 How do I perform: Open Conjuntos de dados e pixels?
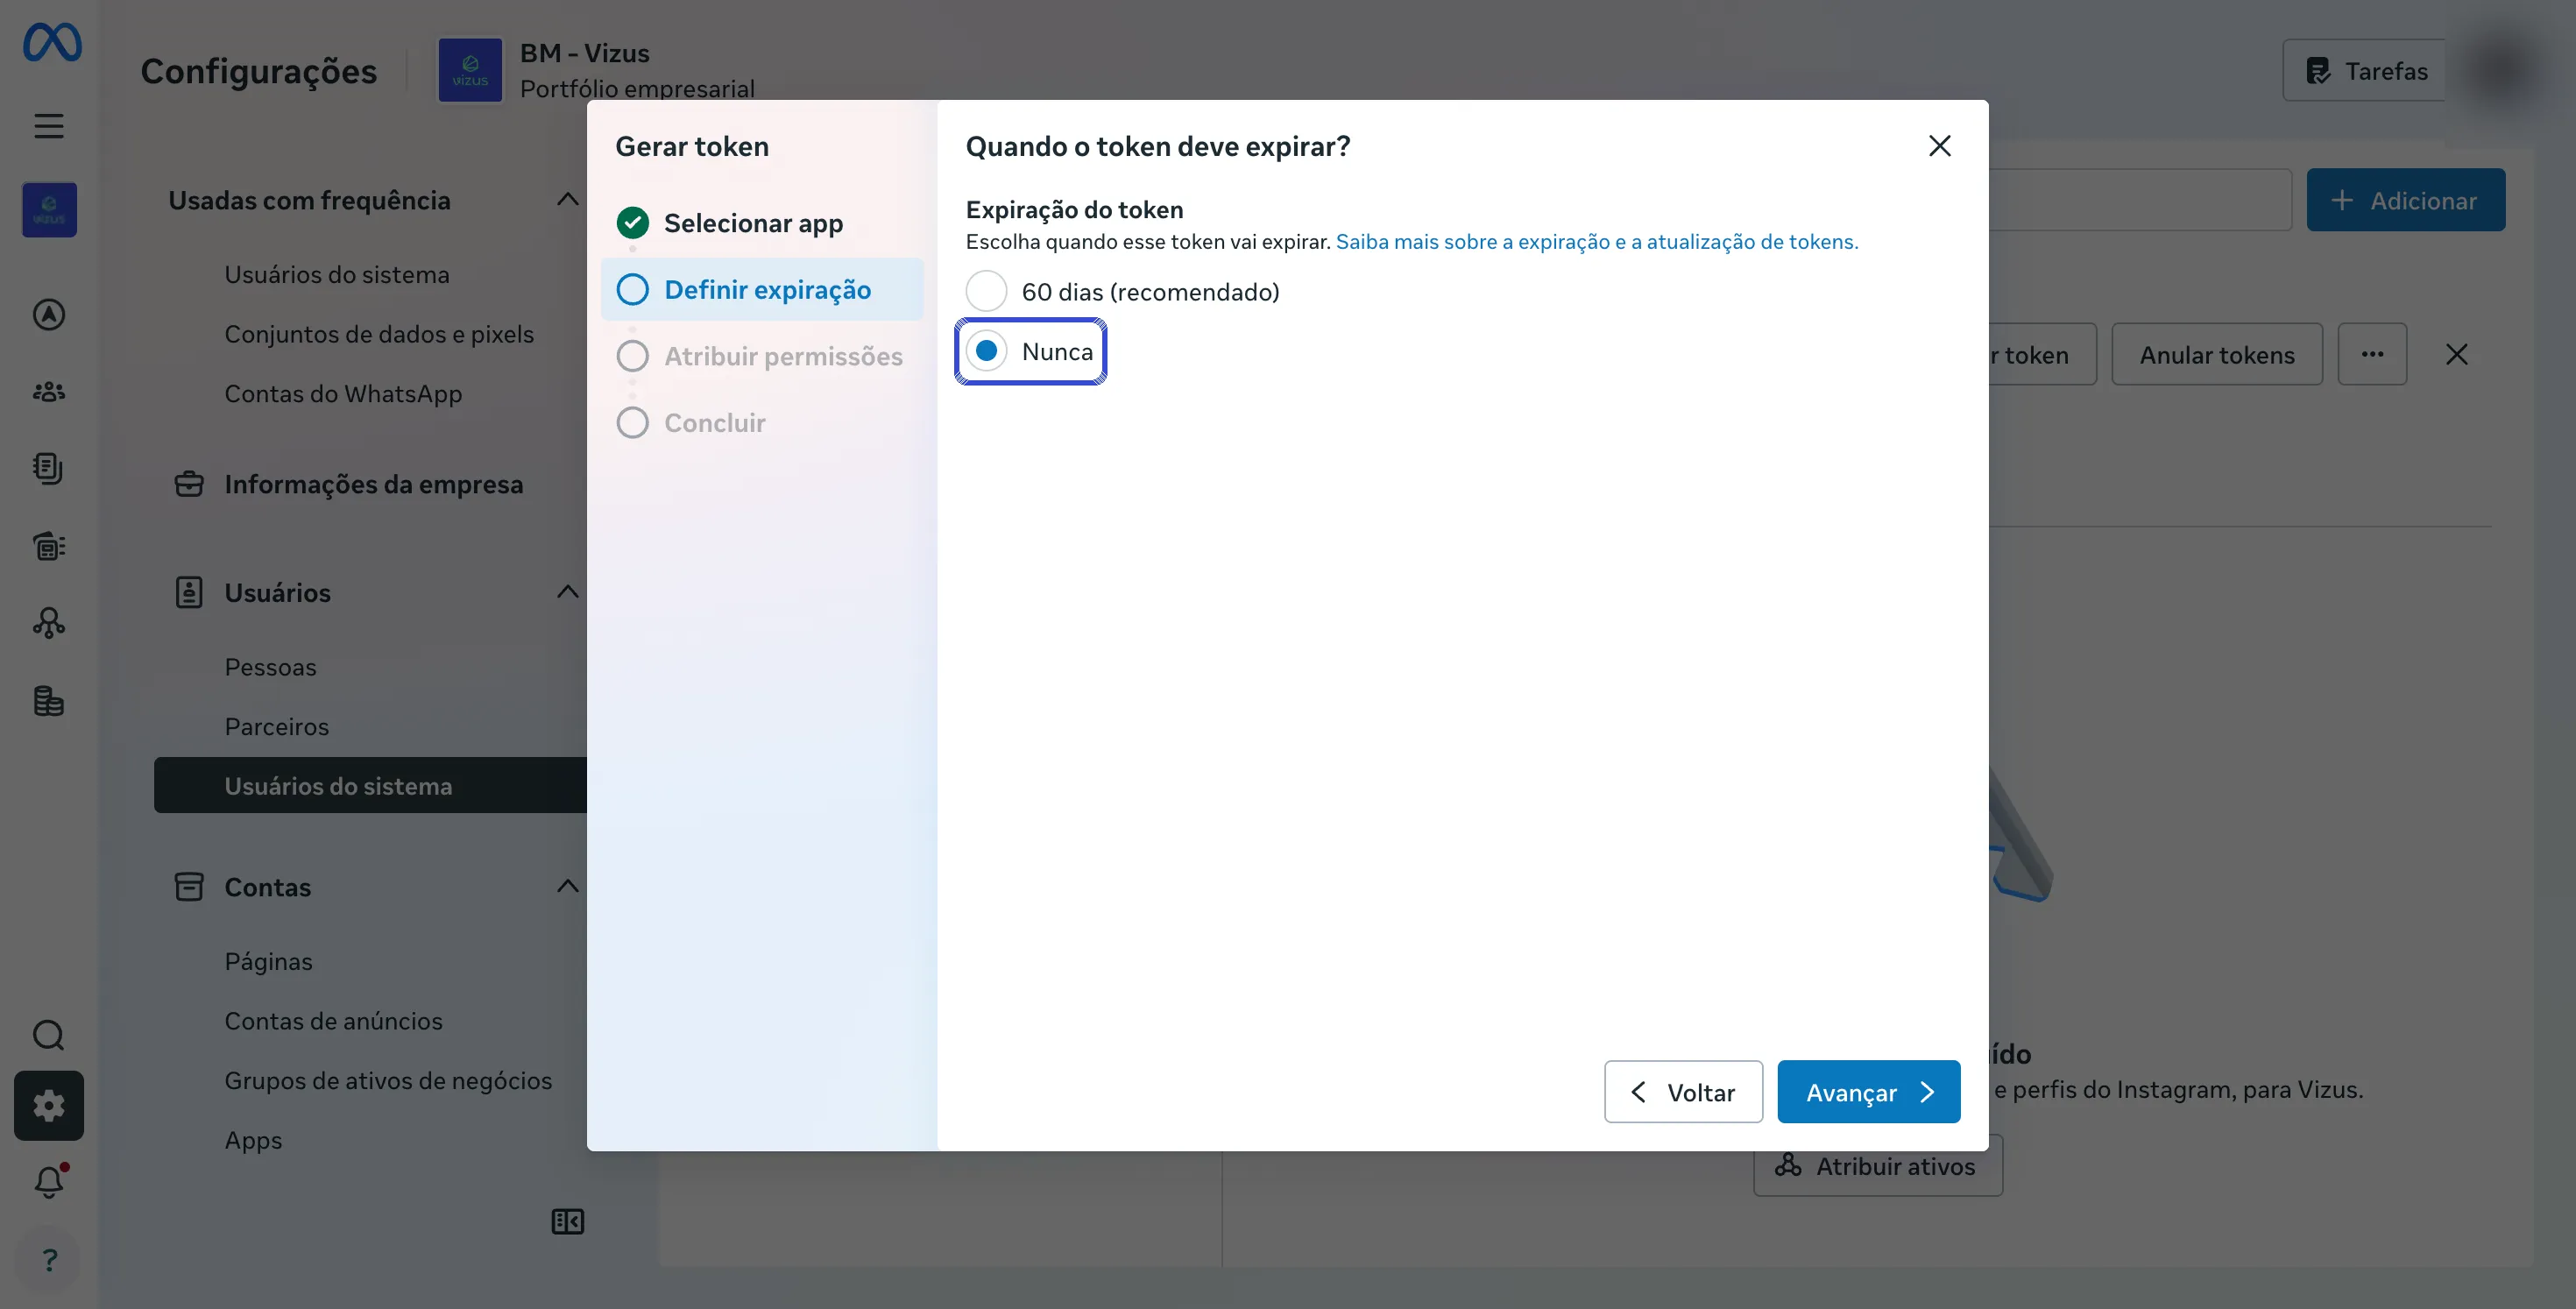379,334
